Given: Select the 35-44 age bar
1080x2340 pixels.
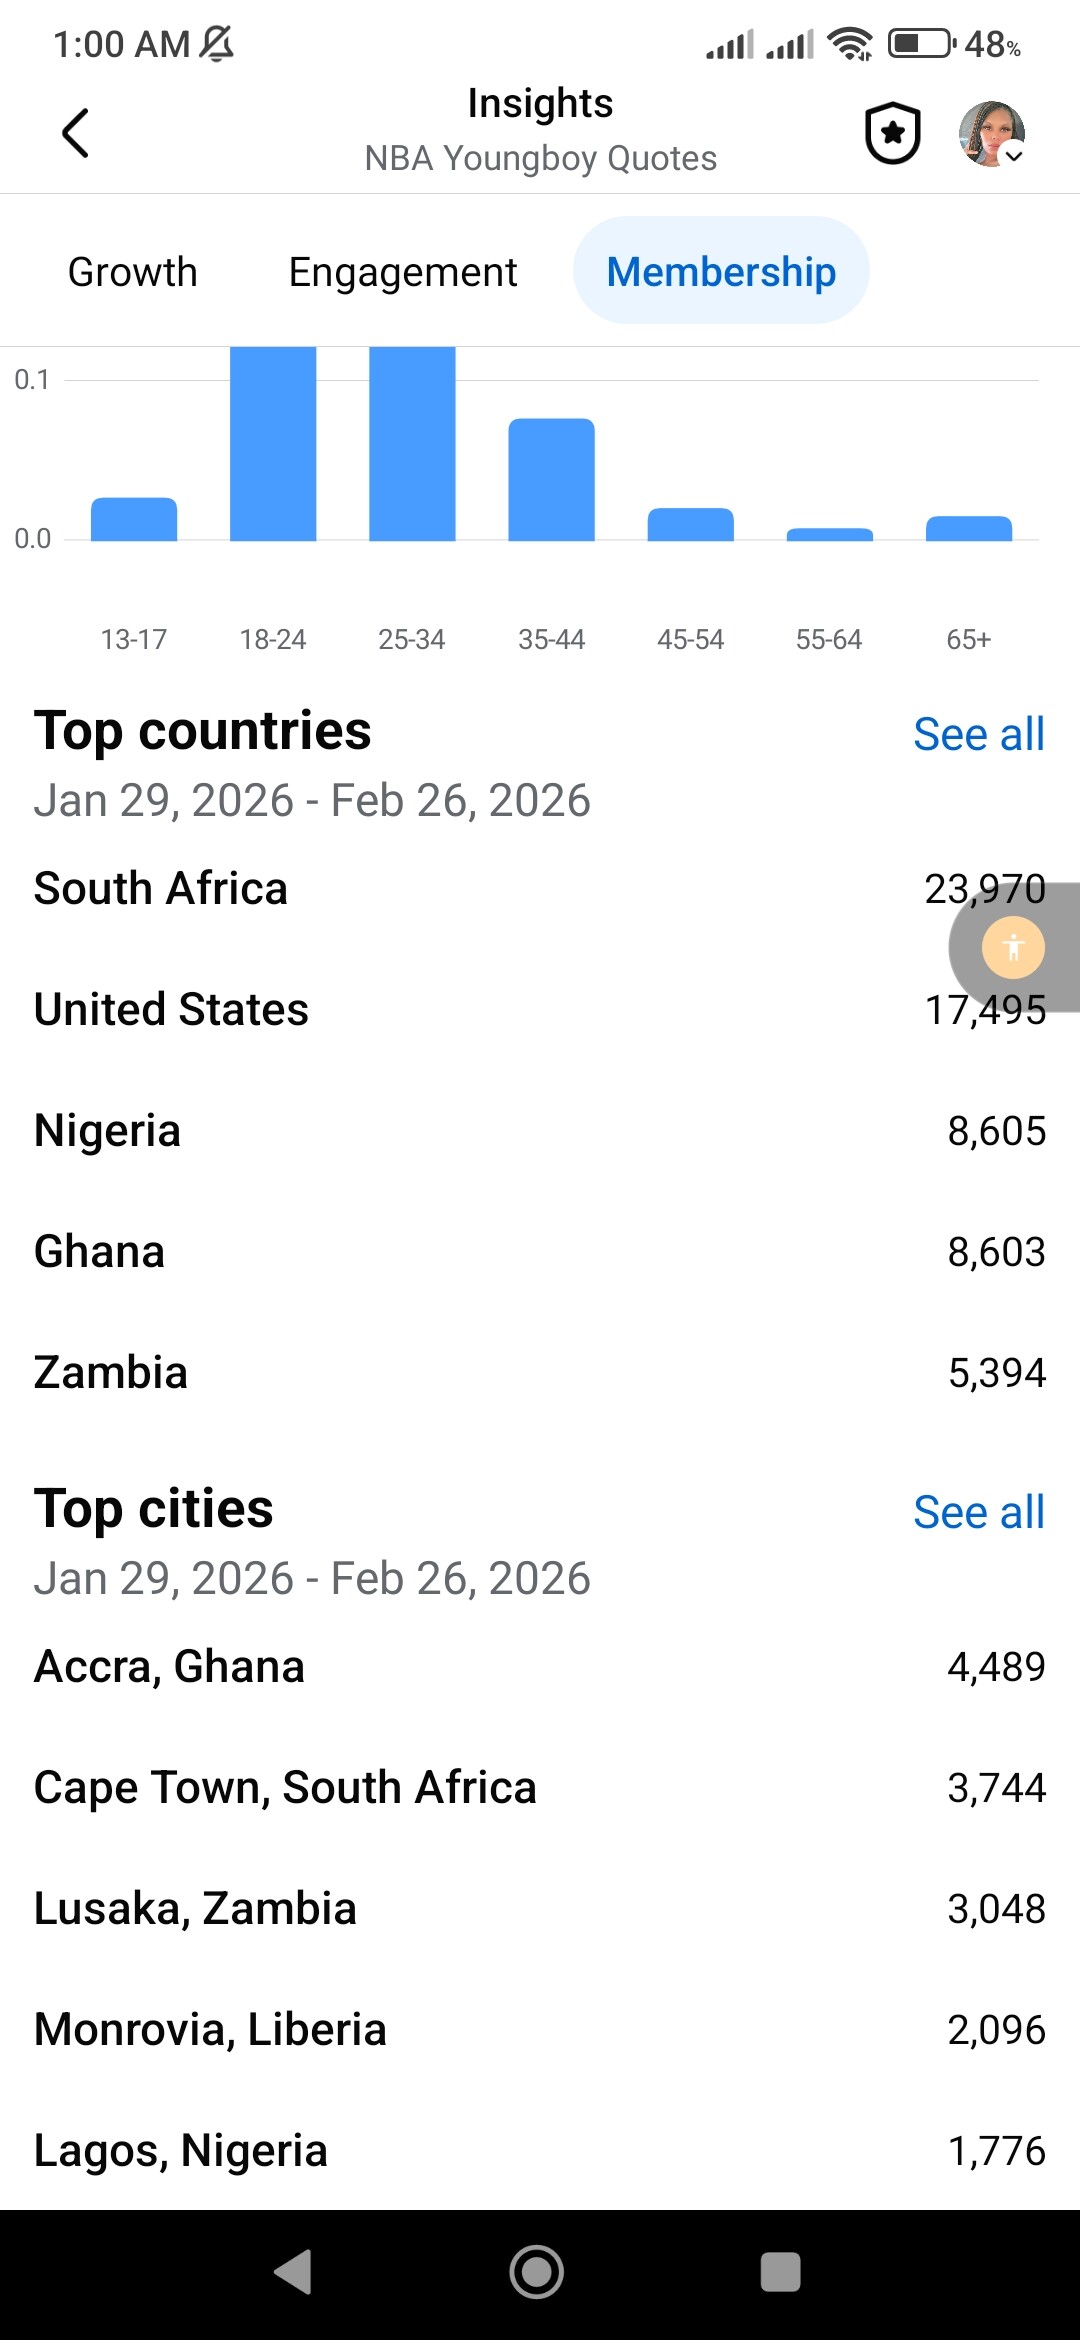Looking at the screenshot, I should (x=551, y=480).
